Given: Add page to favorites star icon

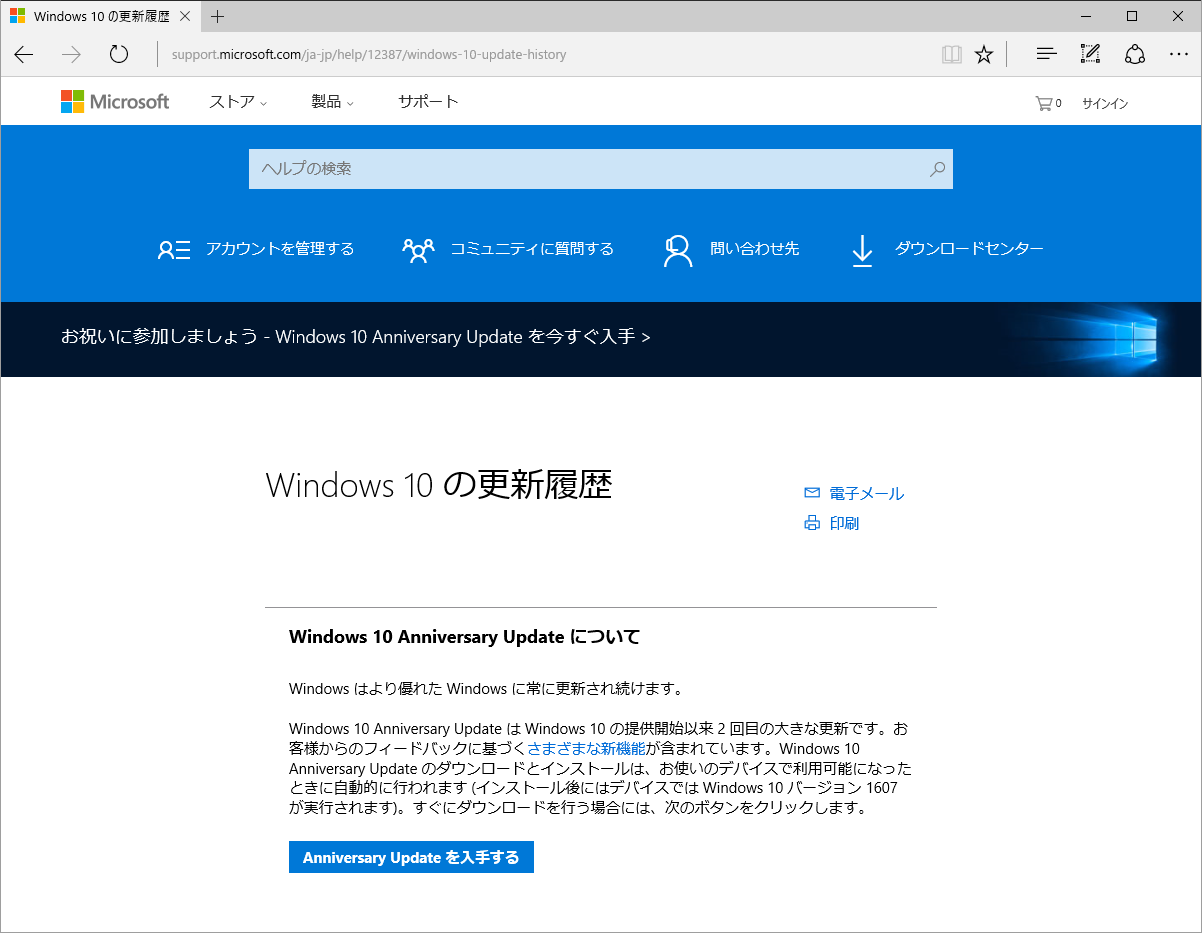Looking at the screenshot, I should click(x=984, y=54).
